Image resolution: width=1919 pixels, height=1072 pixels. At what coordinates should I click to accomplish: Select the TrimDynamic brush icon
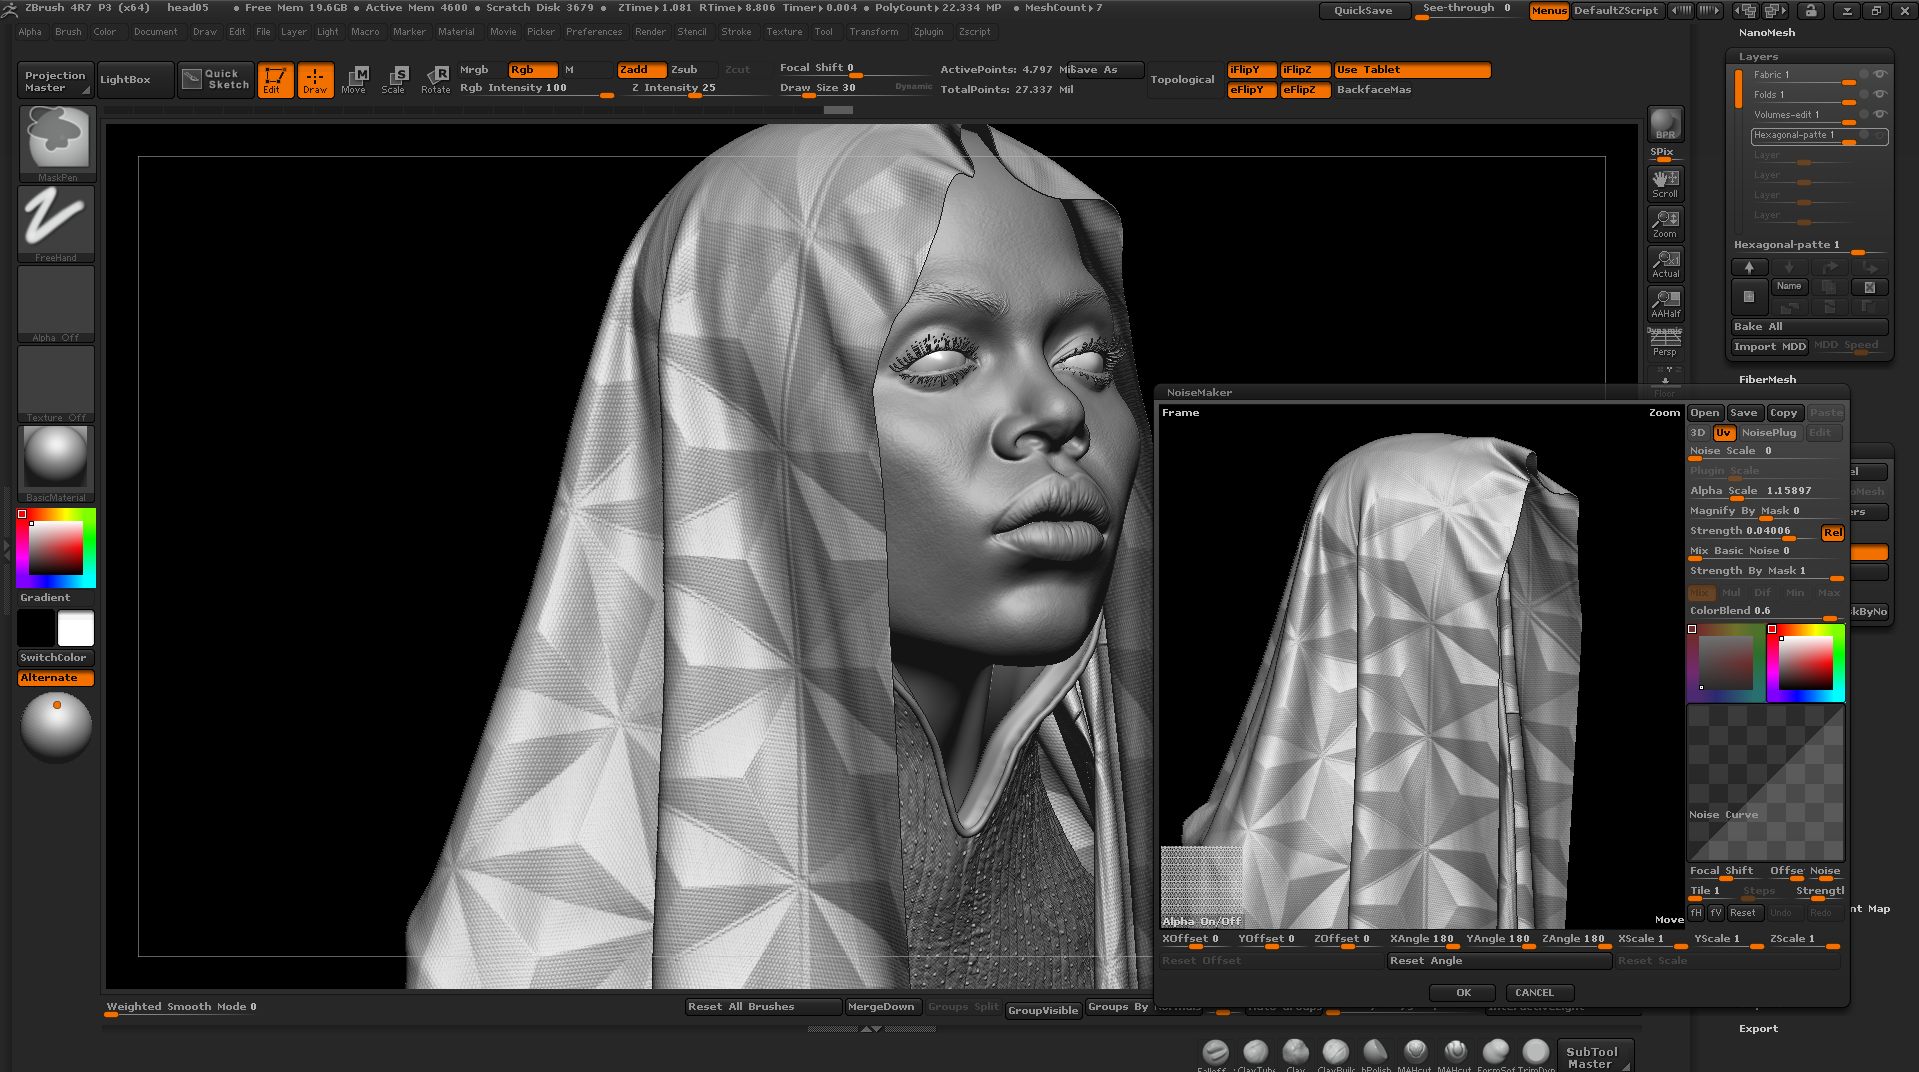click(x=1536, y=1052)
